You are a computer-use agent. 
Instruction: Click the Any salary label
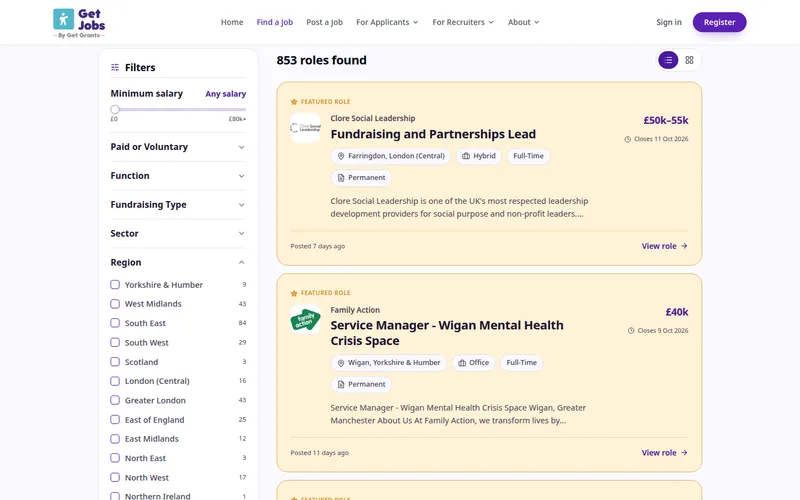226,94
